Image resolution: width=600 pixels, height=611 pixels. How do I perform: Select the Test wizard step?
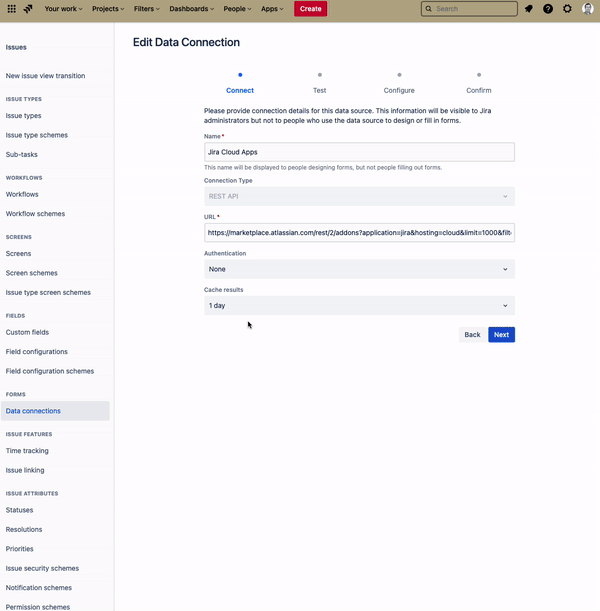coord(319,90)
